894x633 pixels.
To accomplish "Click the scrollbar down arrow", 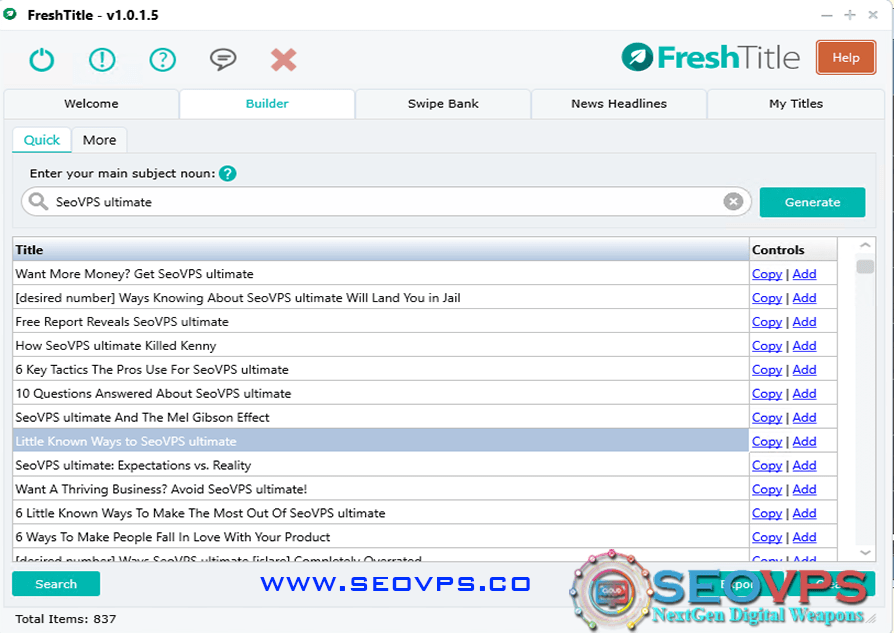I will coord(865,553).
